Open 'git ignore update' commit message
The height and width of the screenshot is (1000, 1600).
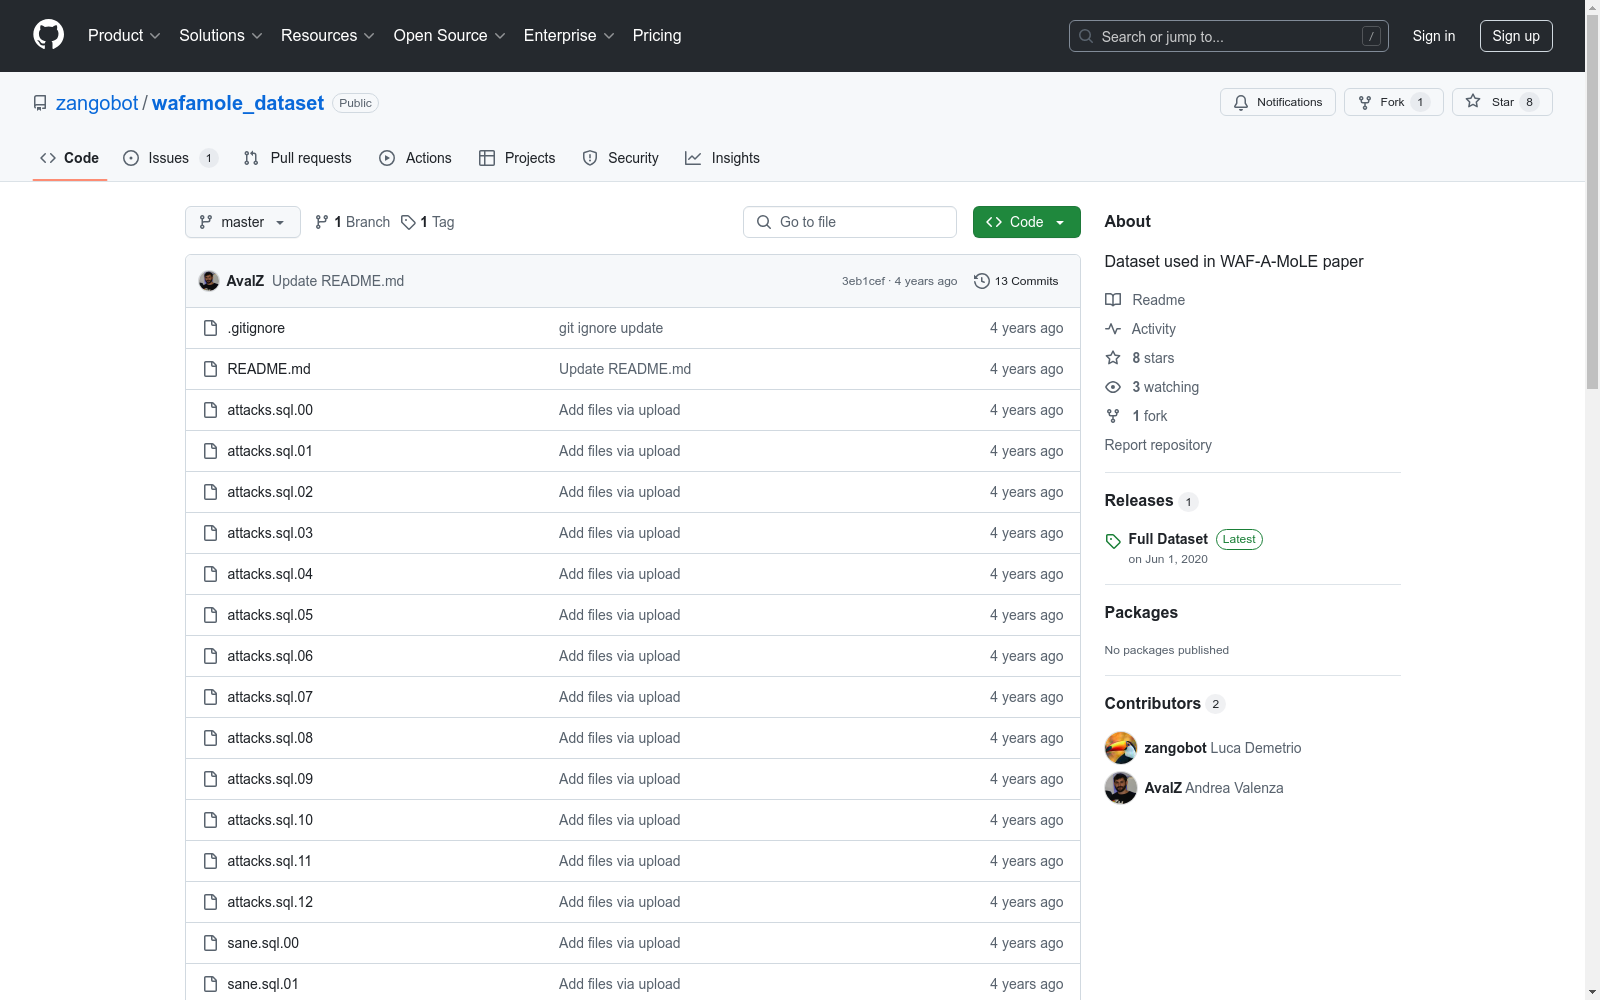pyautogui.click(x=611, y=328)
